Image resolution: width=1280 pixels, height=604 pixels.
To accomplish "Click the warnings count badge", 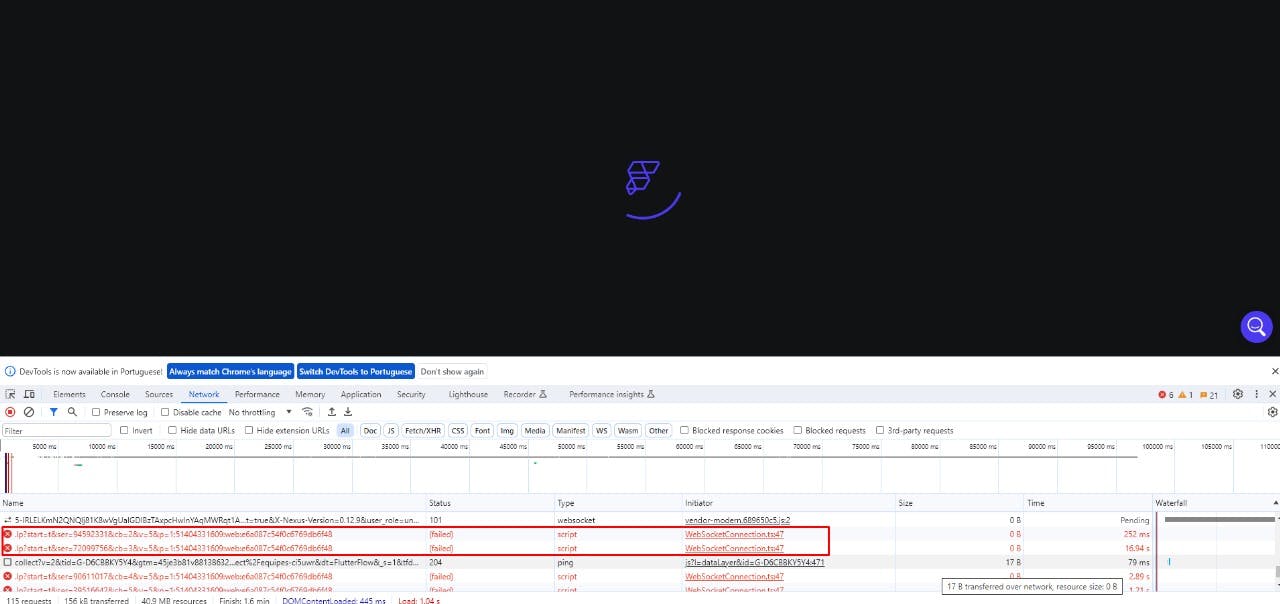I will pyautogui.click(x=1186, y=395).
